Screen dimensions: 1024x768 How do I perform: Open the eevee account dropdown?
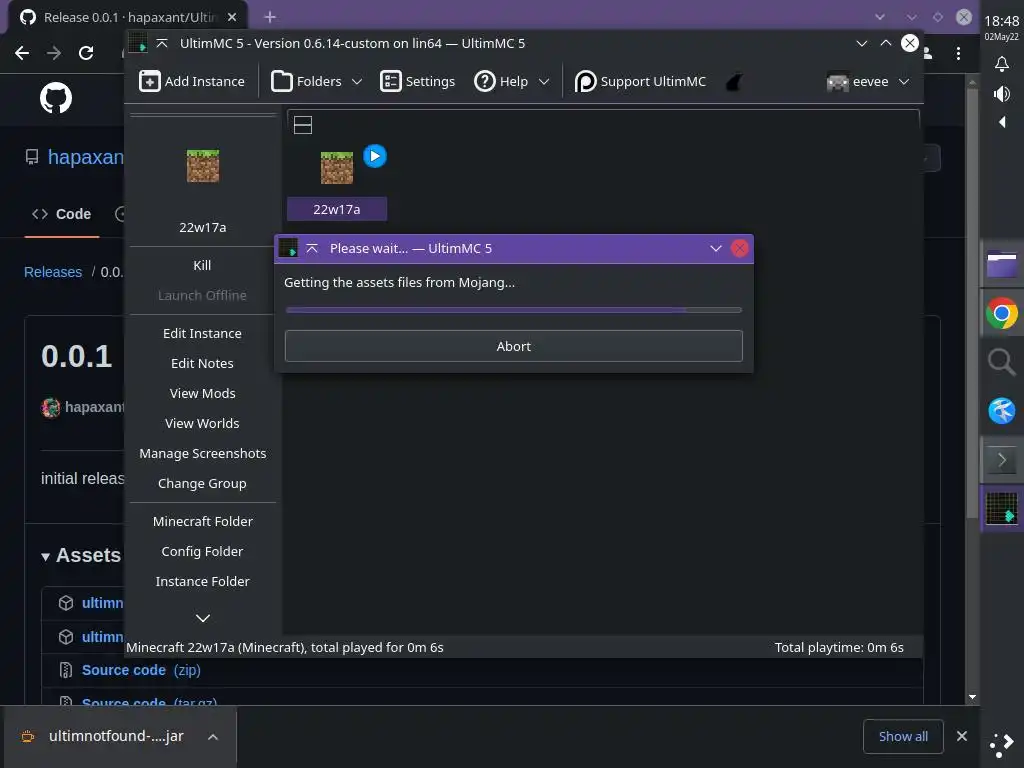pyautogui.click(x=869, y=82)
